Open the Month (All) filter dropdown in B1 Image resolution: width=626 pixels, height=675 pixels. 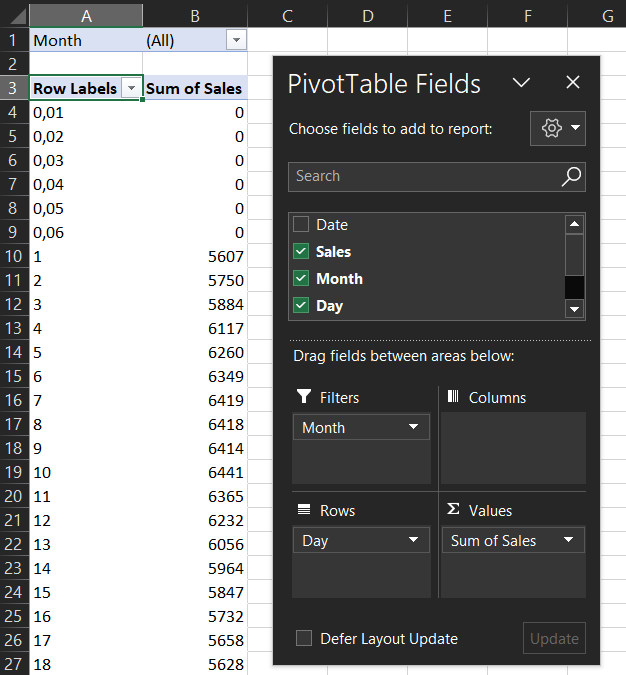pyautogui.click(x=235, y=41)
